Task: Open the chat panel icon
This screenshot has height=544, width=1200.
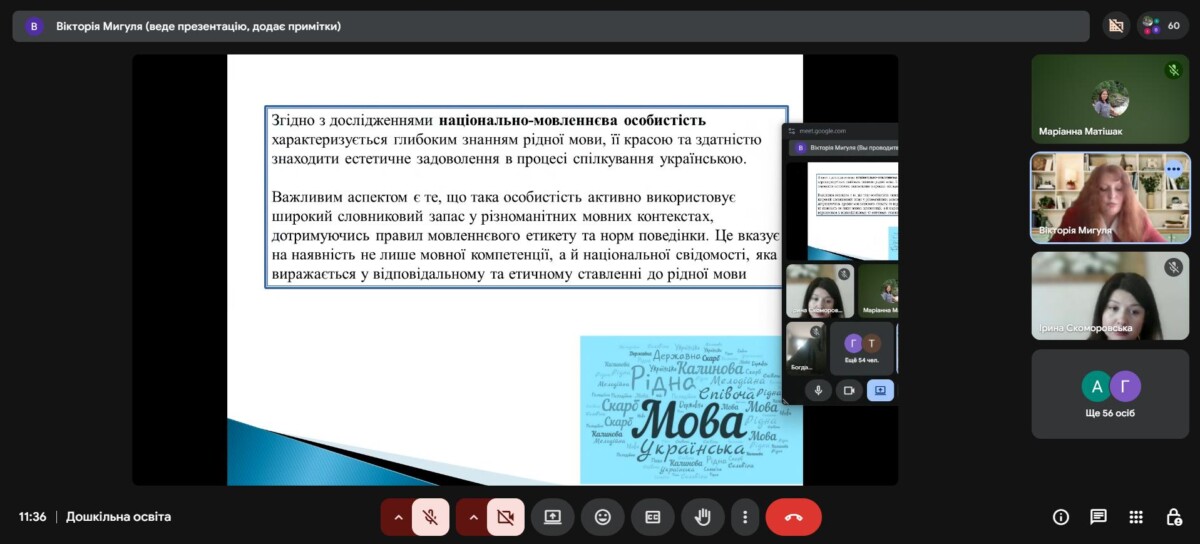Action: pos(1098,517)
